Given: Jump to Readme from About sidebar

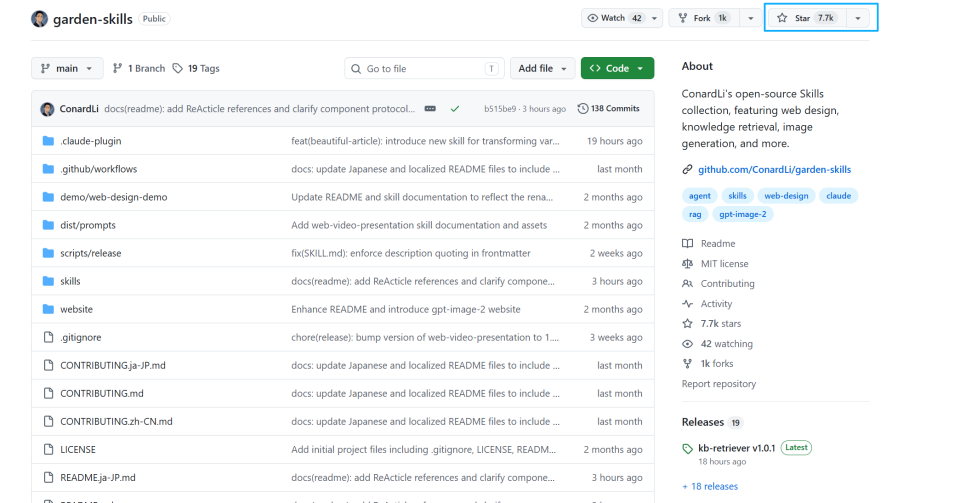Looking at the screenshot, I should [x=718, y=244].
